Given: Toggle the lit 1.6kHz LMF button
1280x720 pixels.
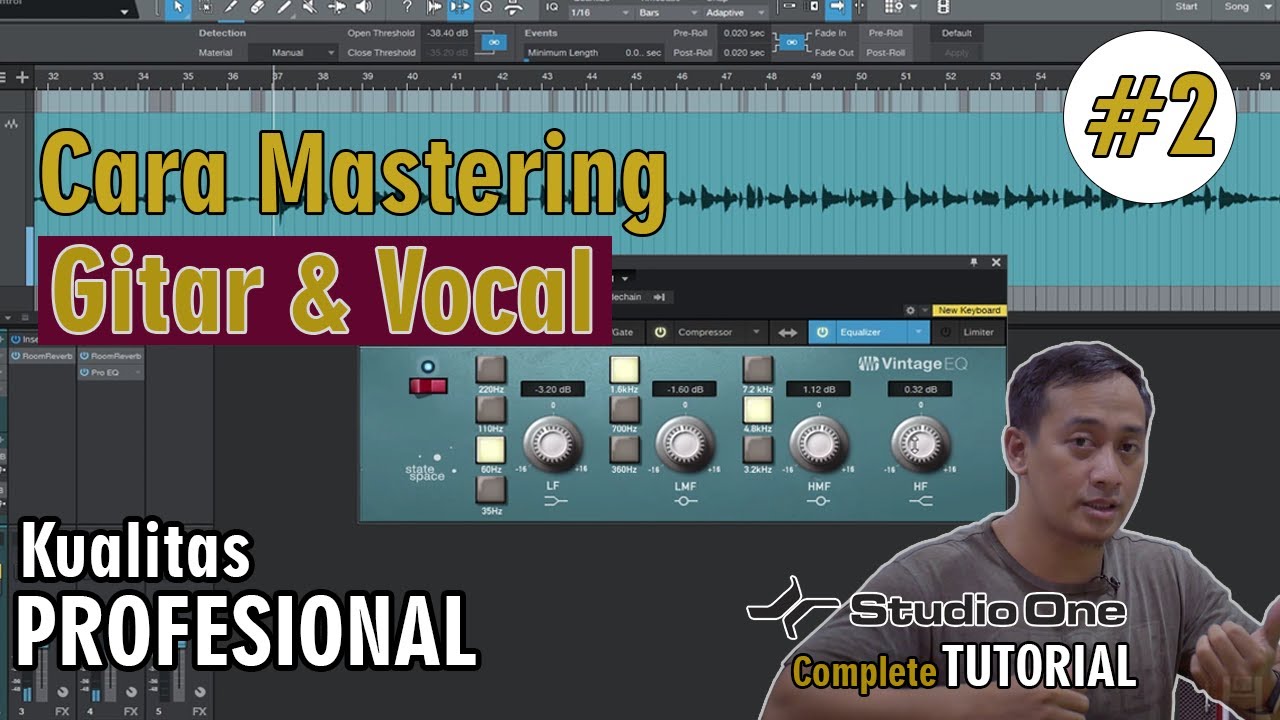Looking at the screenshot, I should click(624, 371).
